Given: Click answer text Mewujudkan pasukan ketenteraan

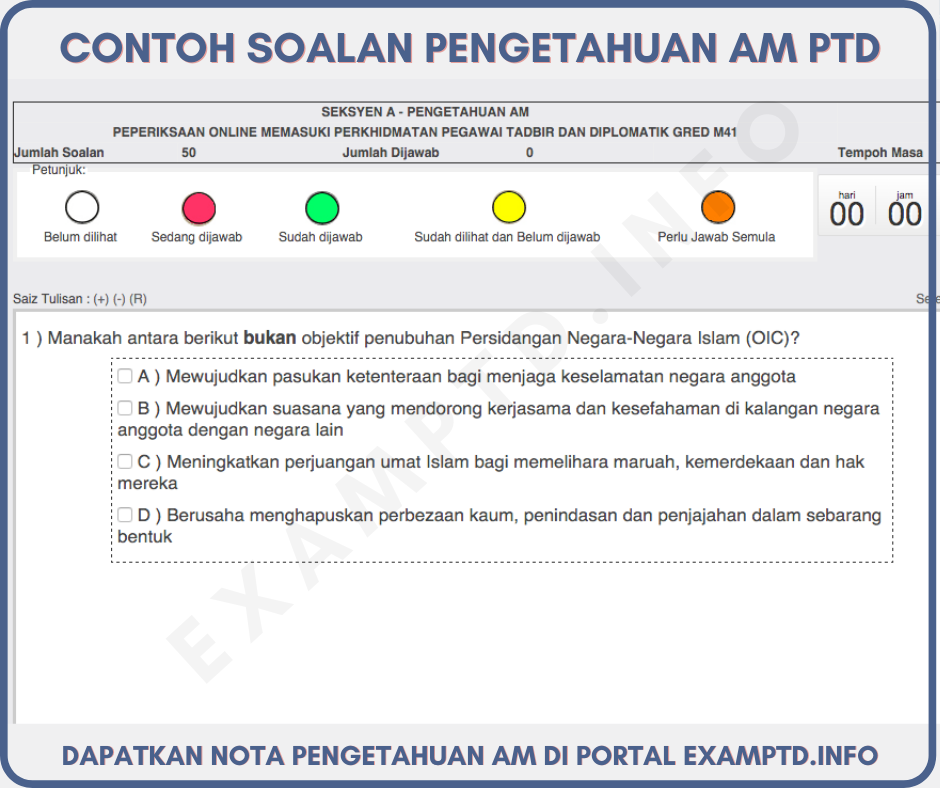Looking at the screenshot, I should pyautogui.click(x=481, y=377).
